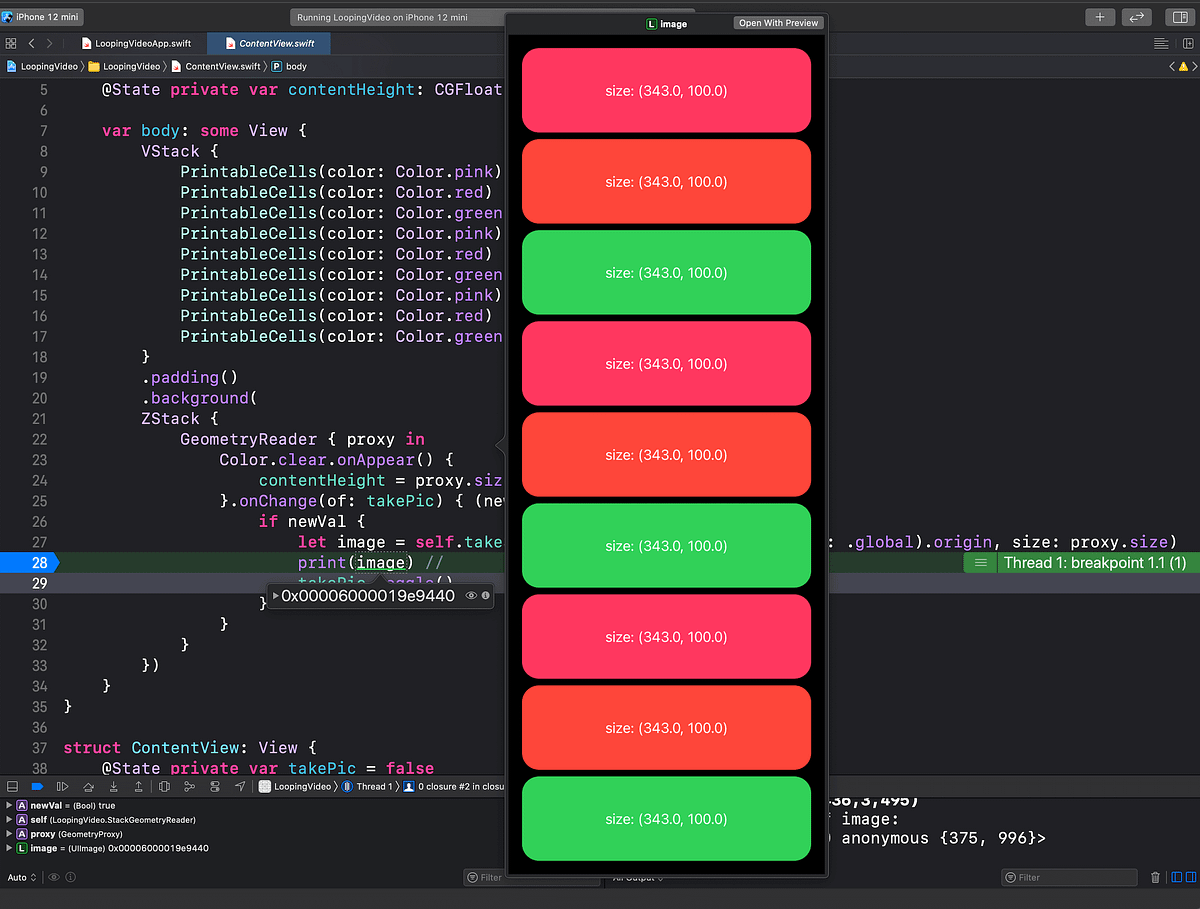Toggle Quick Look on image value in debug popover
1200x909 pixels.
pos(471,595)
